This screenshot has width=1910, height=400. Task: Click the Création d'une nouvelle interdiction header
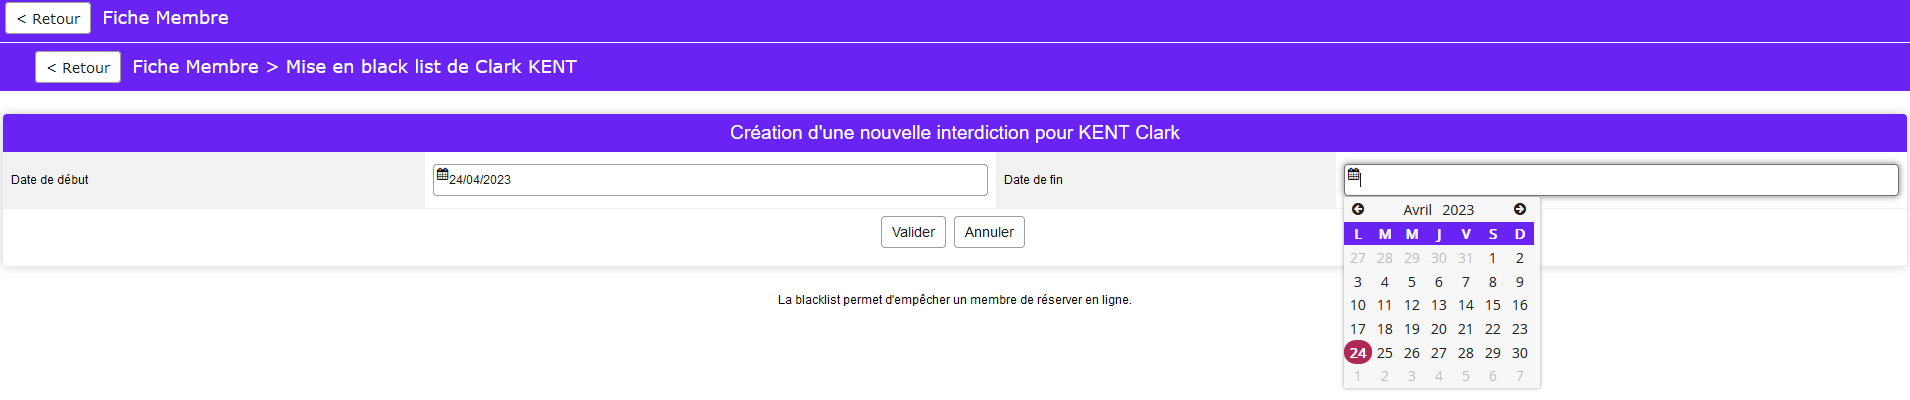tap(955, 133)
